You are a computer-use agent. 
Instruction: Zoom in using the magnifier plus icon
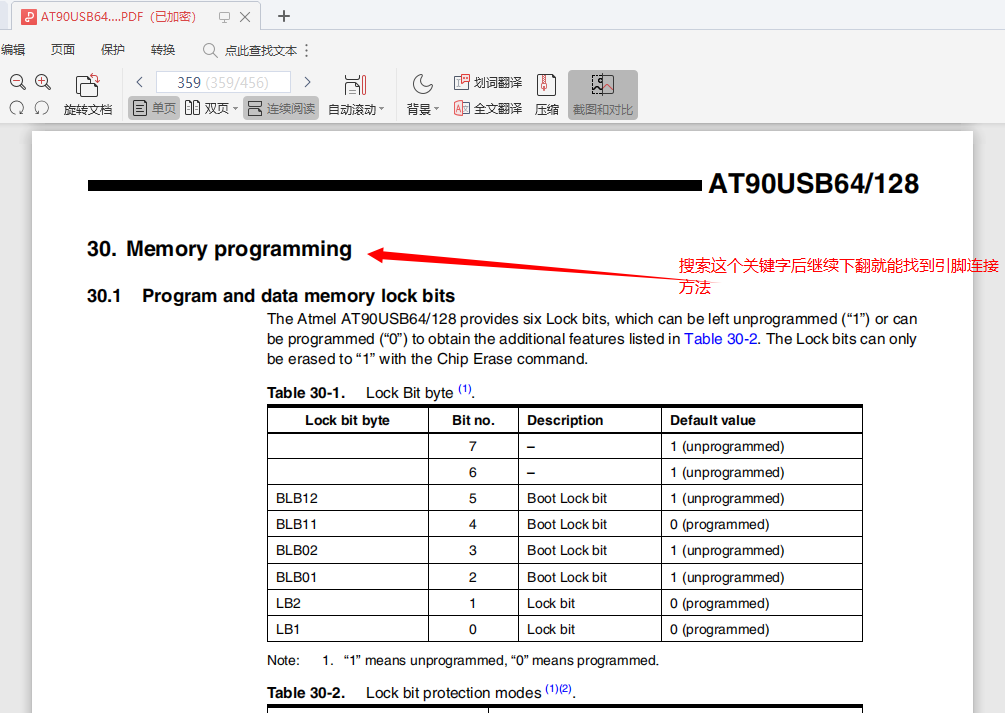pos(43,82)
